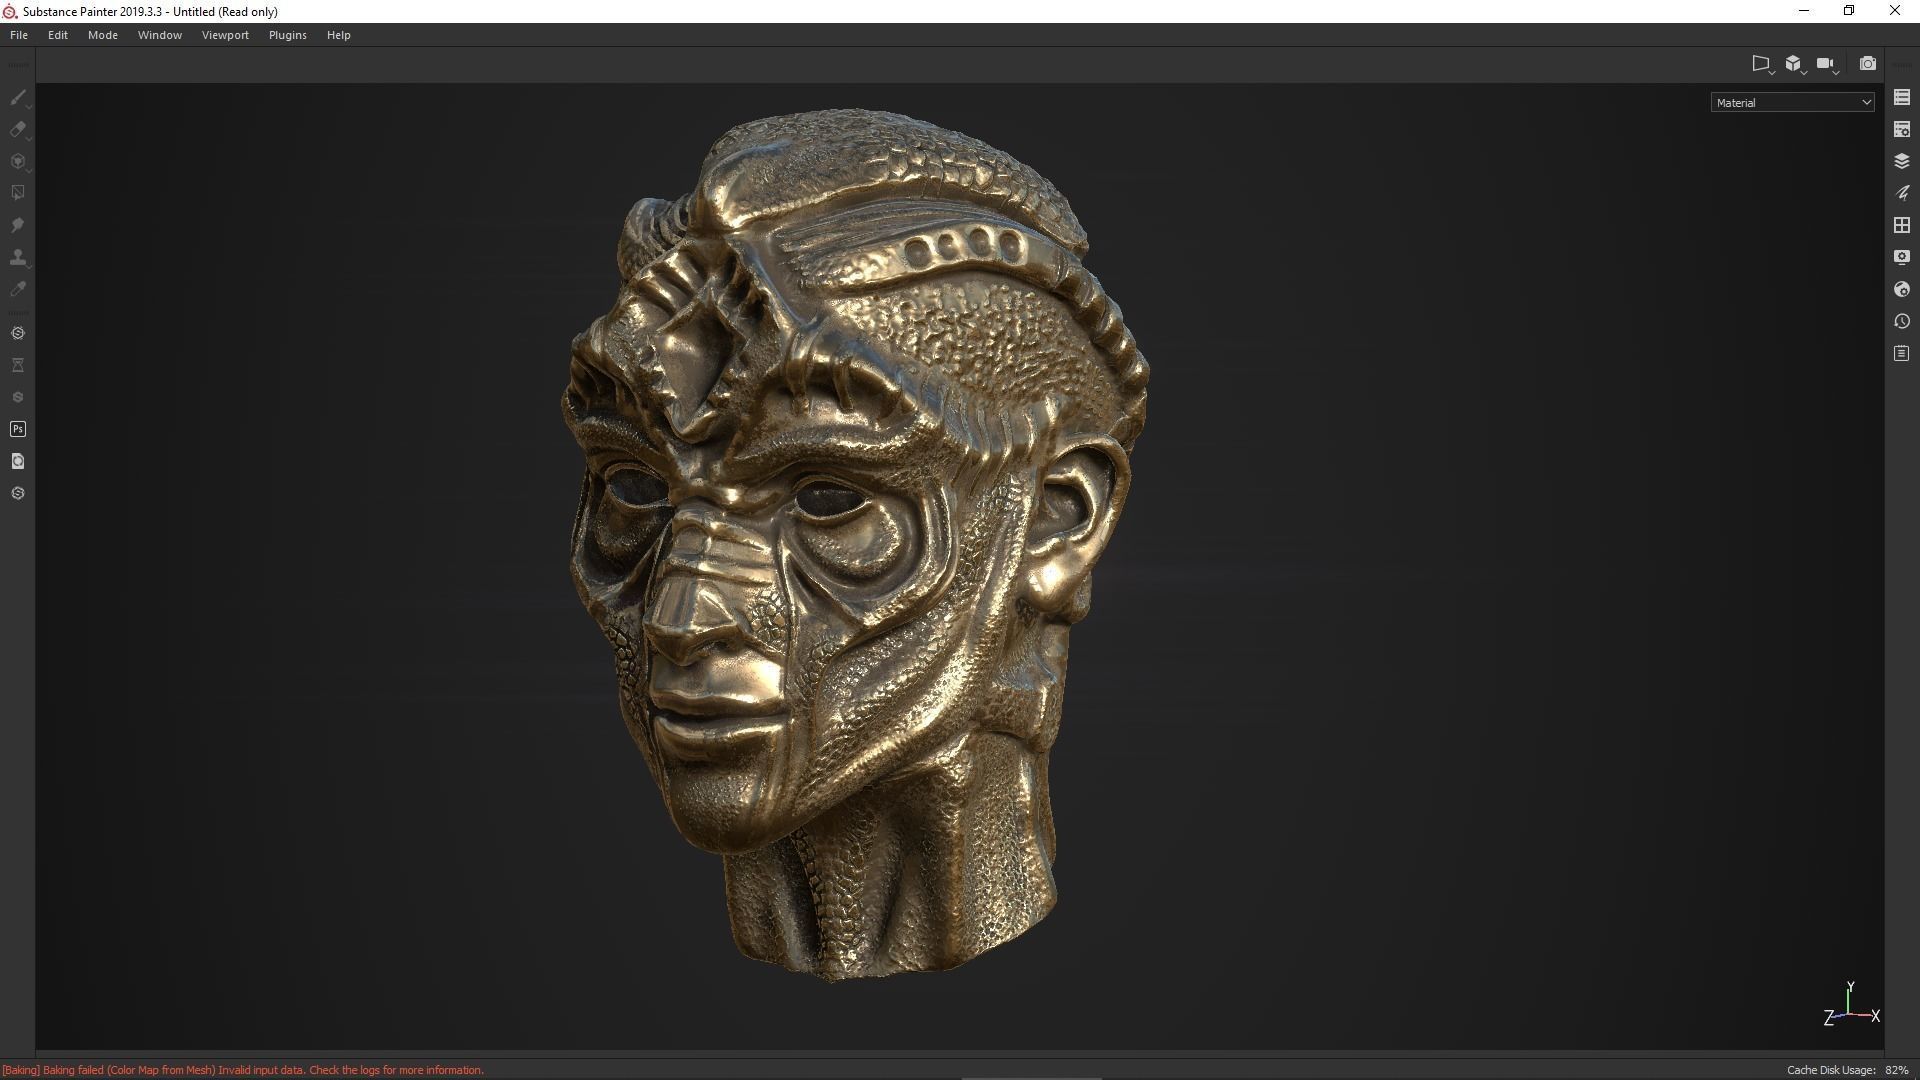1920x1080 pixels.
Task: Close the Substance Painter window
Action: [1895, 11]
